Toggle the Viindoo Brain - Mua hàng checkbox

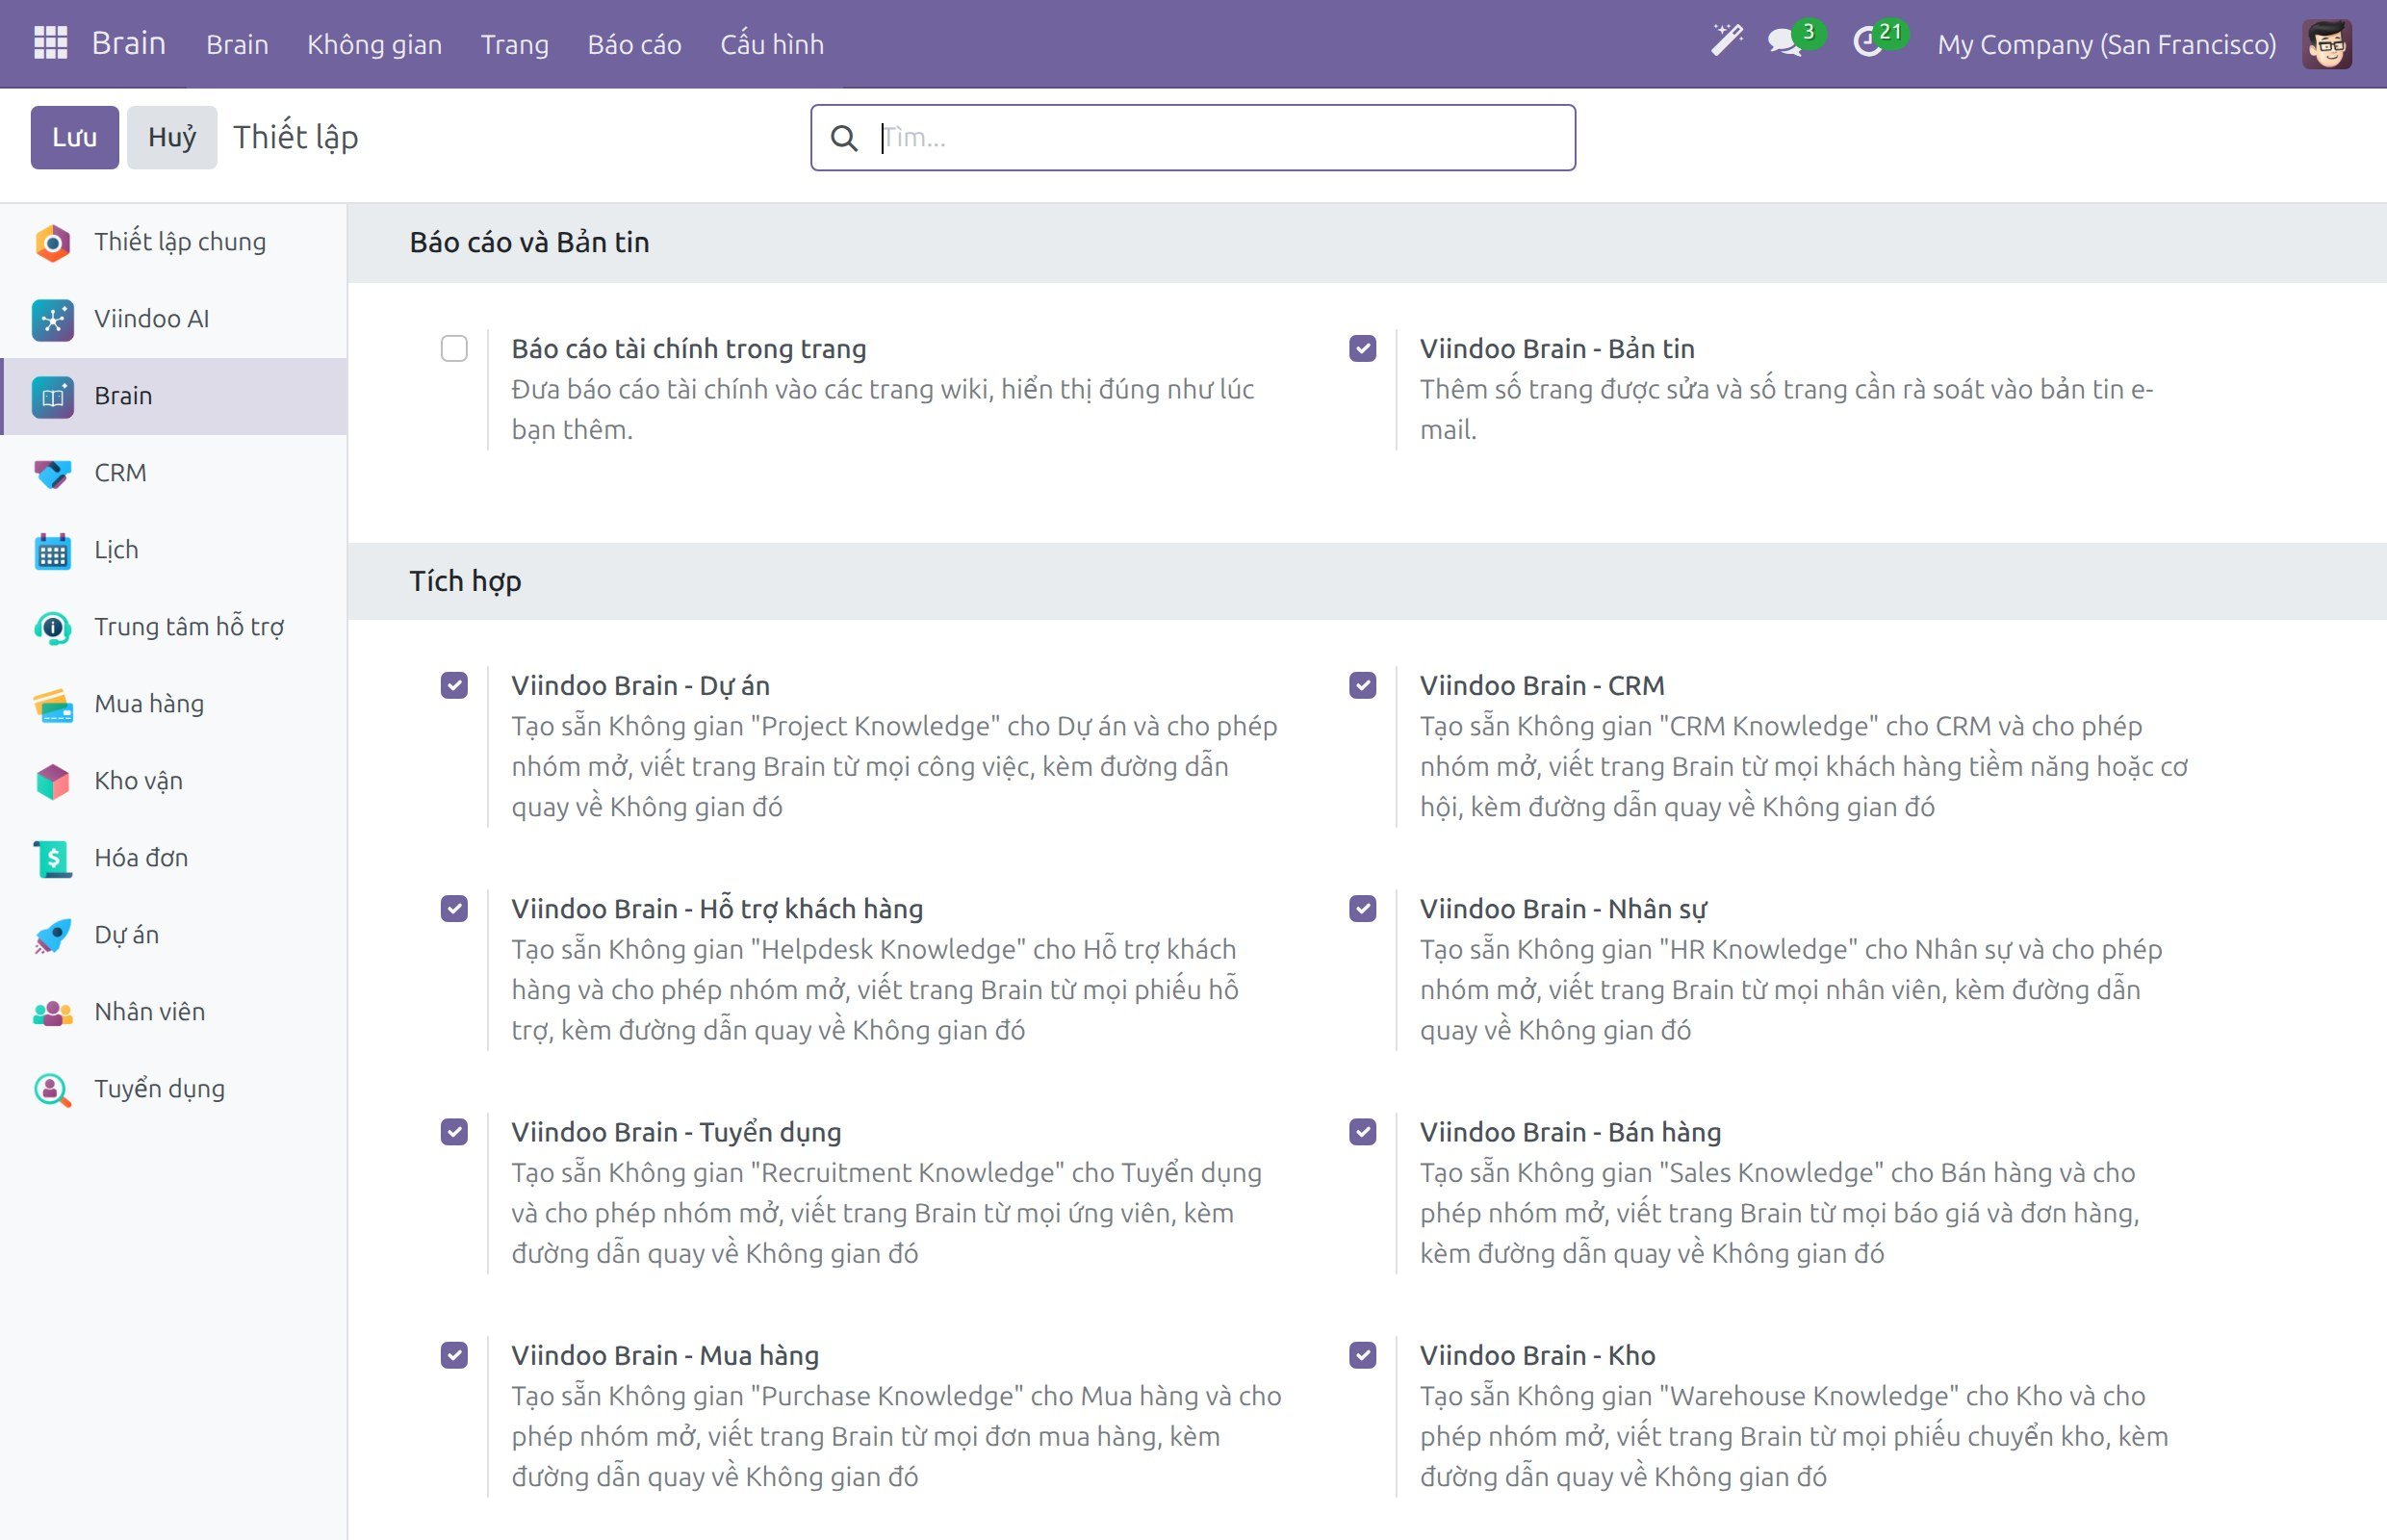(x=454, y=1355)
